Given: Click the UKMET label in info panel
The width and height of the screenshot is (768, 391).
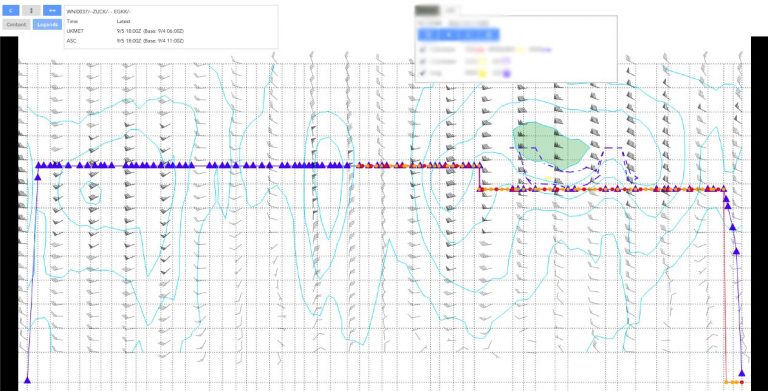Looking at the screenshot, I should tap(75, 31).
